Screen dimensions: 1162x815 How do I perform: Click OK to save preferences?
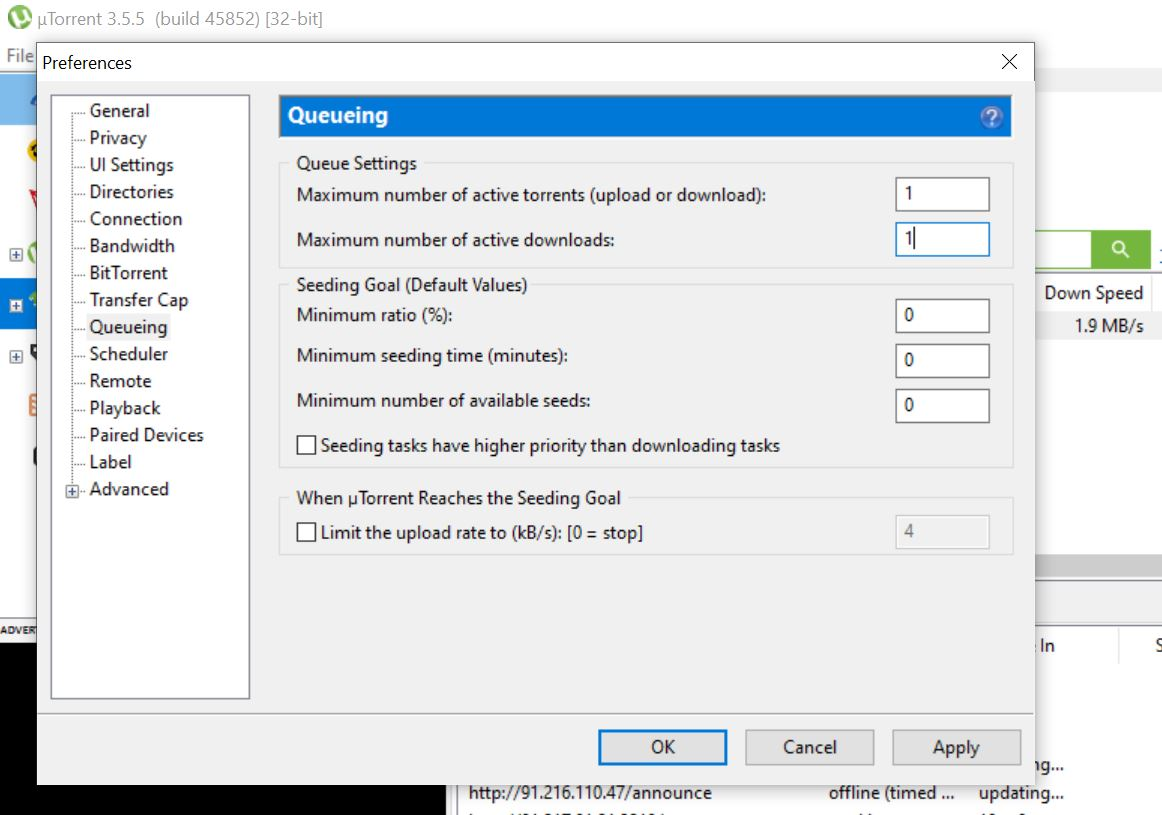tap(663, 747)
